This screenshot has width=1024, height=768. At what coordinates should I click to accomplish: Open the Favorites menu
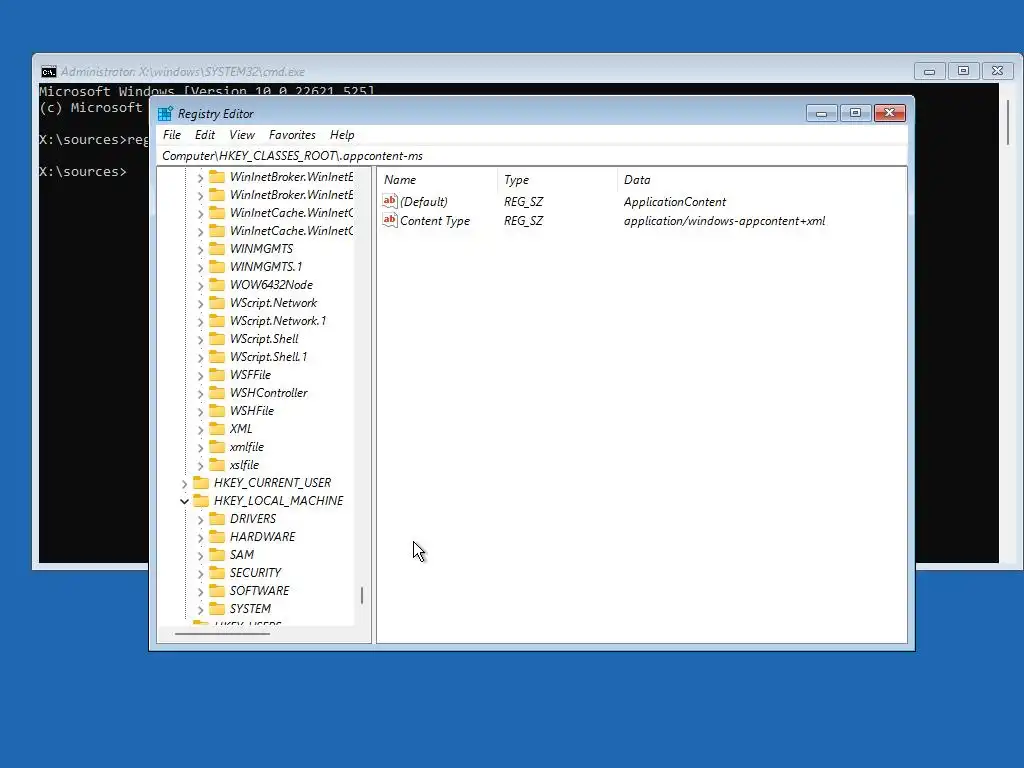coord(292,135)
